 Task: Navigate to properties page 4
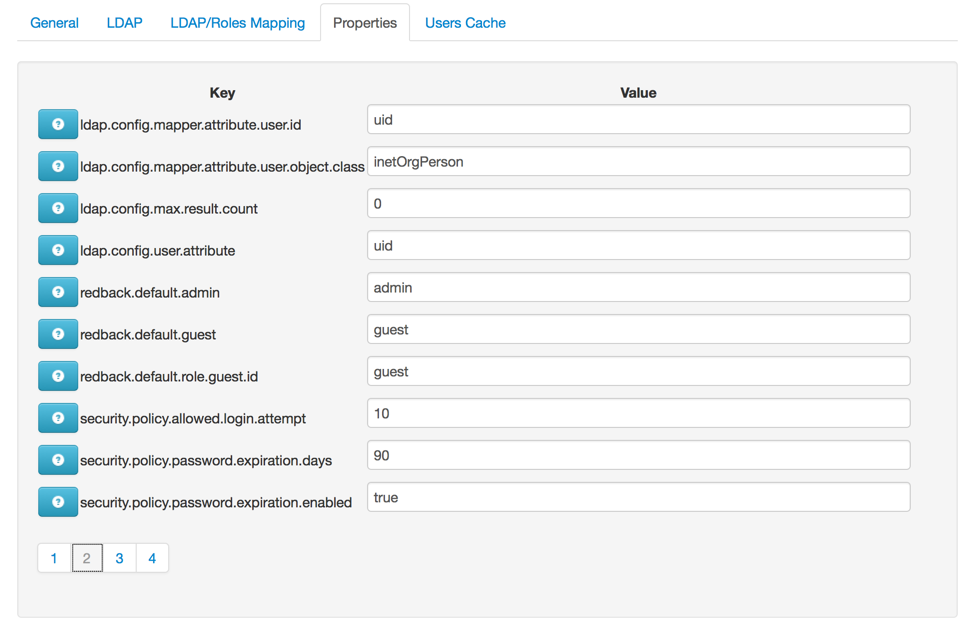point(152,558)
